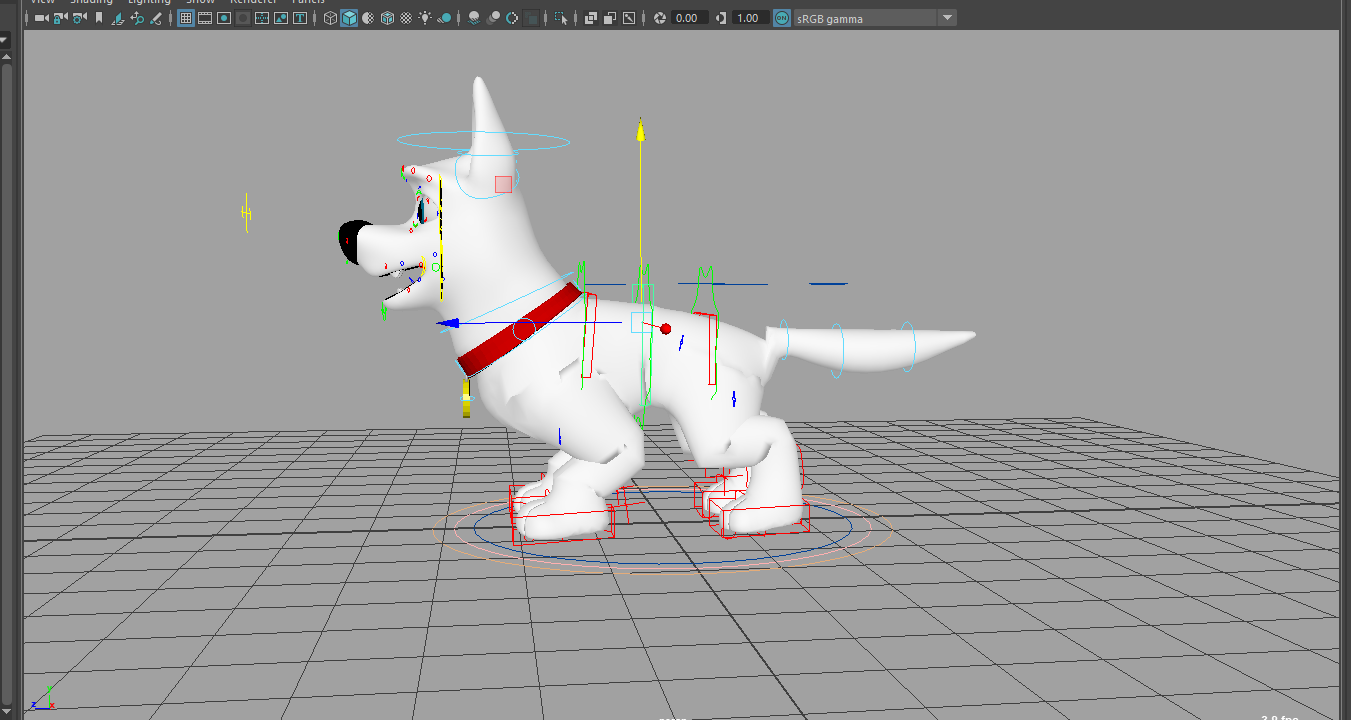1351x720 pixels.
Task: Toggle the Resolution Gate display
Action: pyautogui.click(x=224, y=18)
